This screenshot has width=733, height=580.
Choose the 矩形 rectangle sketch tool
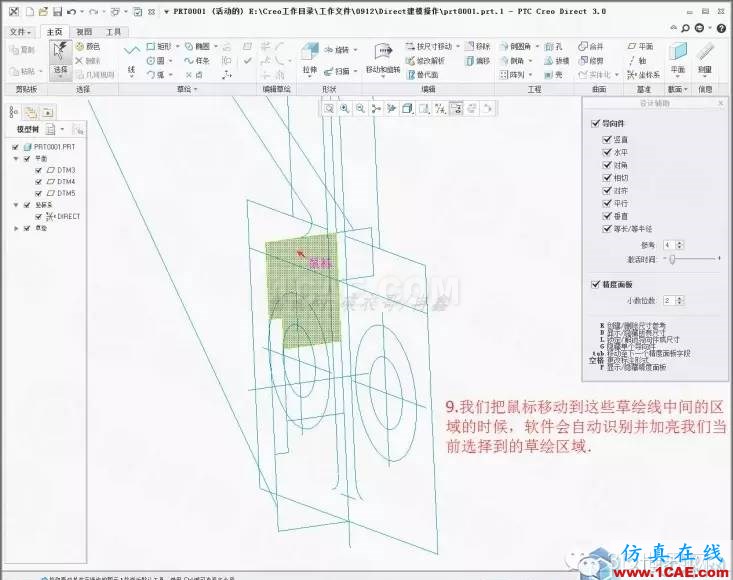[159, 47]
